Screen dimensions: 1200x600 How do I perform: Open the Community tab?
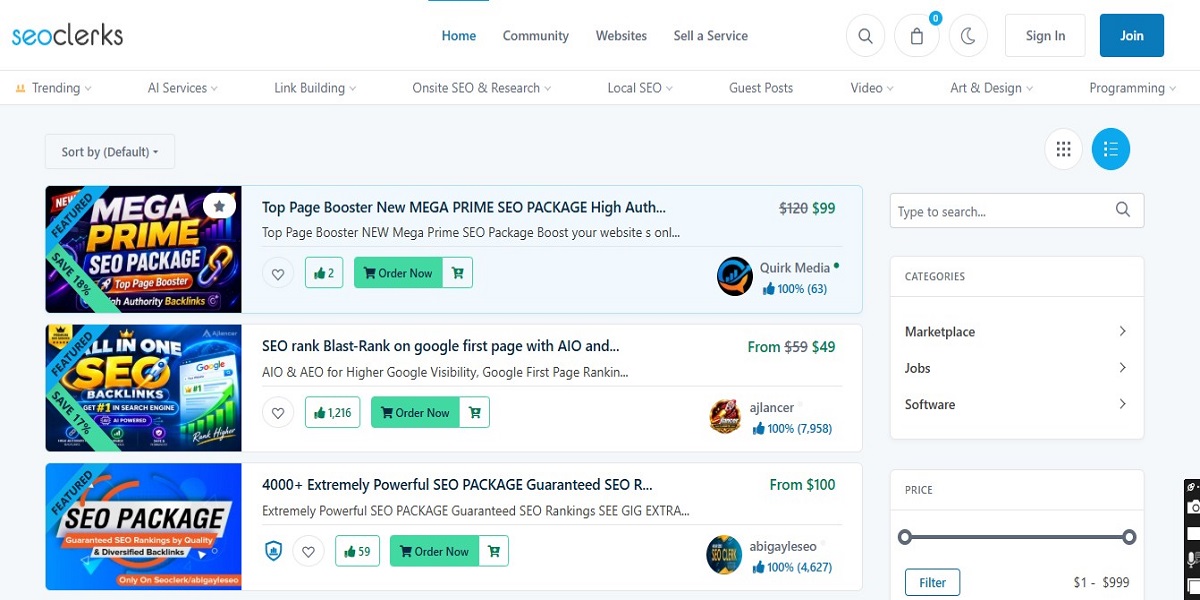(x=536, y=36)
